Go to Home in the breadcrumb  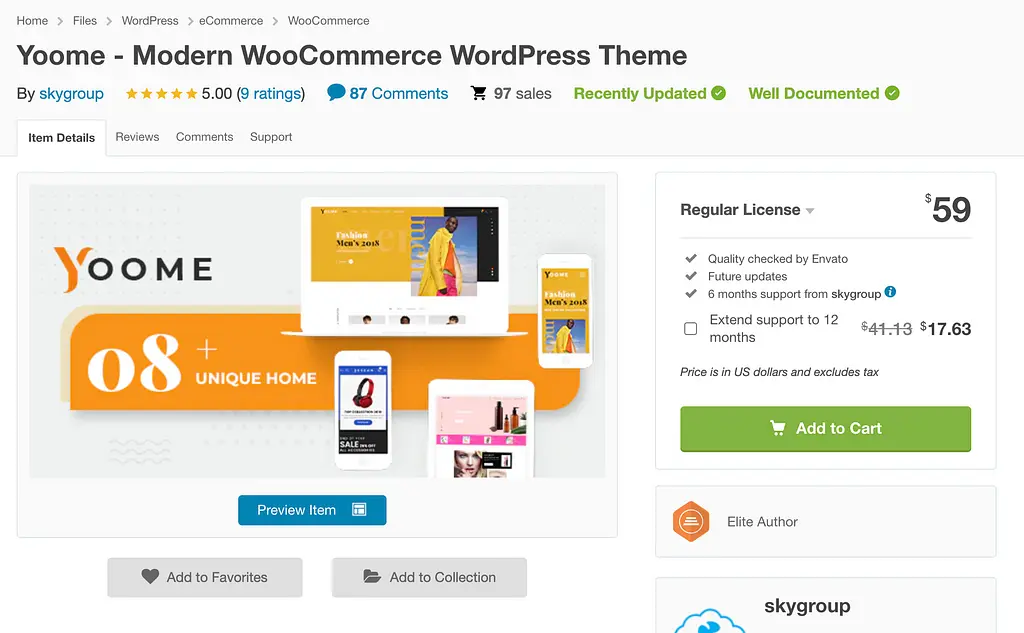[32, 21]
